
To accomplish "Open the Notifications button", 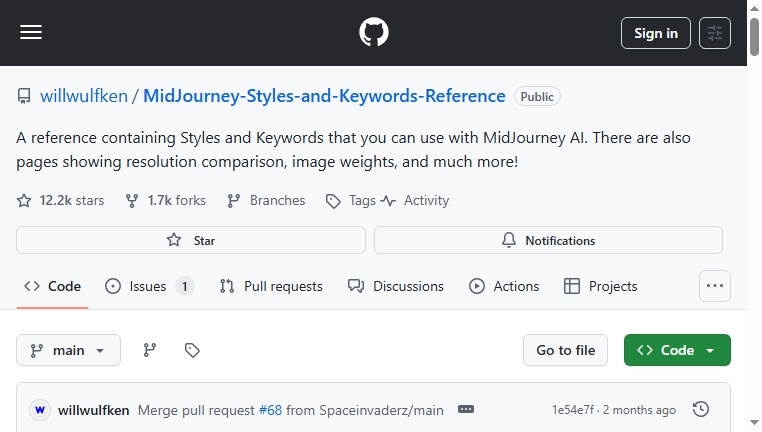I will 548,240.
